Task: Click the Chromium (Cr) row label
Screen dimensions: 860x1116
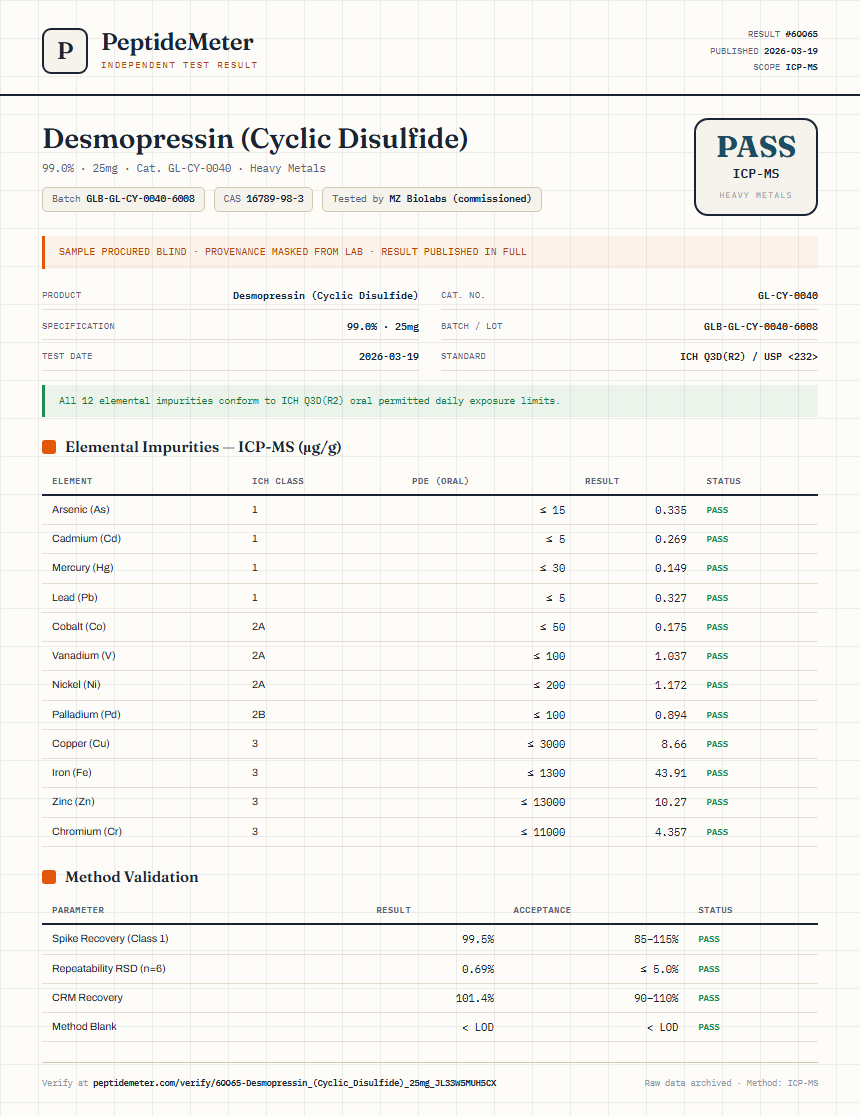Action: tap(87, 832)
